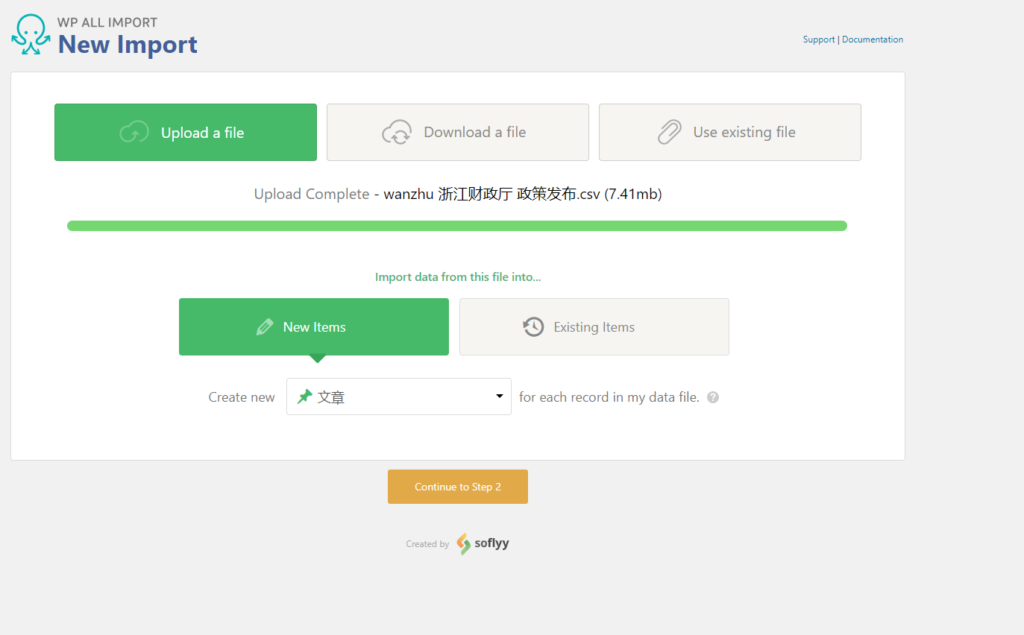Click the dropdown arrow of post type selector
This screenshot has width=1024, height=635.
click(499, 397)
